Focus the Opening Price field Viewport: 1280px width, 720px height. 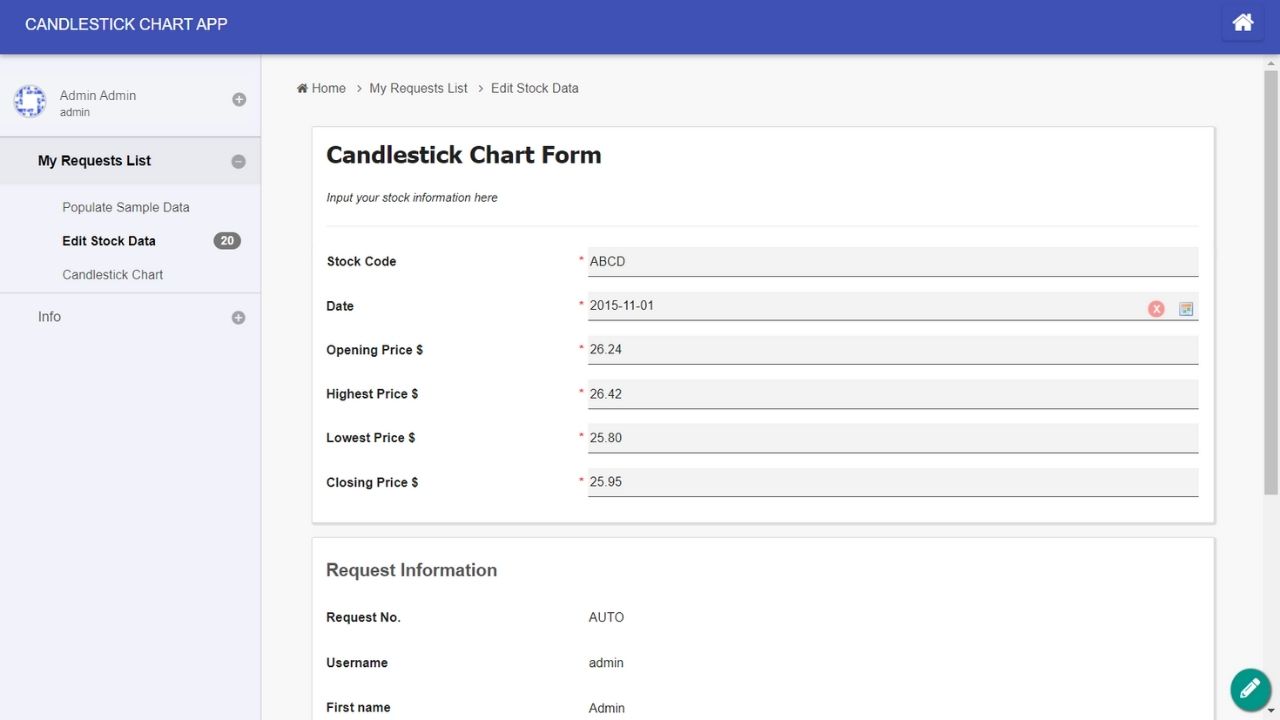892,350
